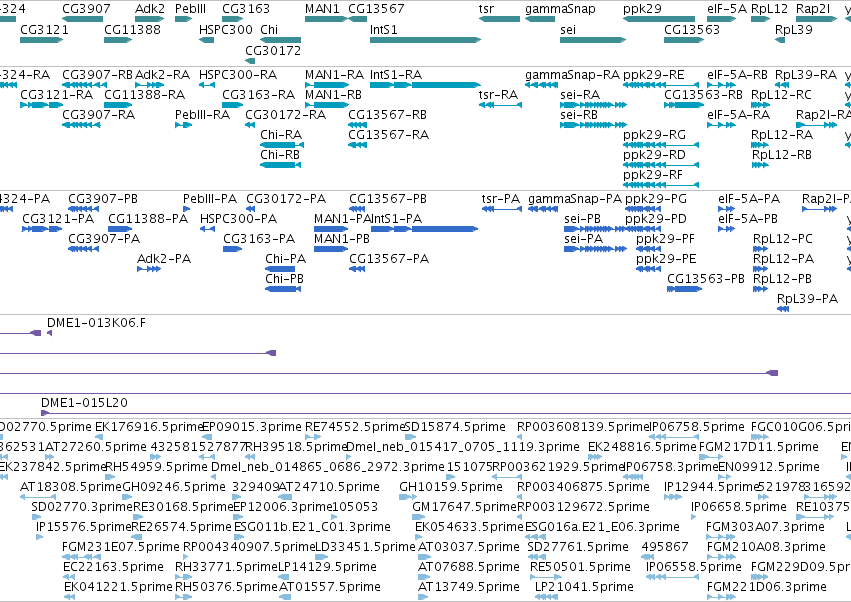Select the sei-PB protein label
Image resolution: width=851 pixels, height=602 pixels.
coord(582,219)
